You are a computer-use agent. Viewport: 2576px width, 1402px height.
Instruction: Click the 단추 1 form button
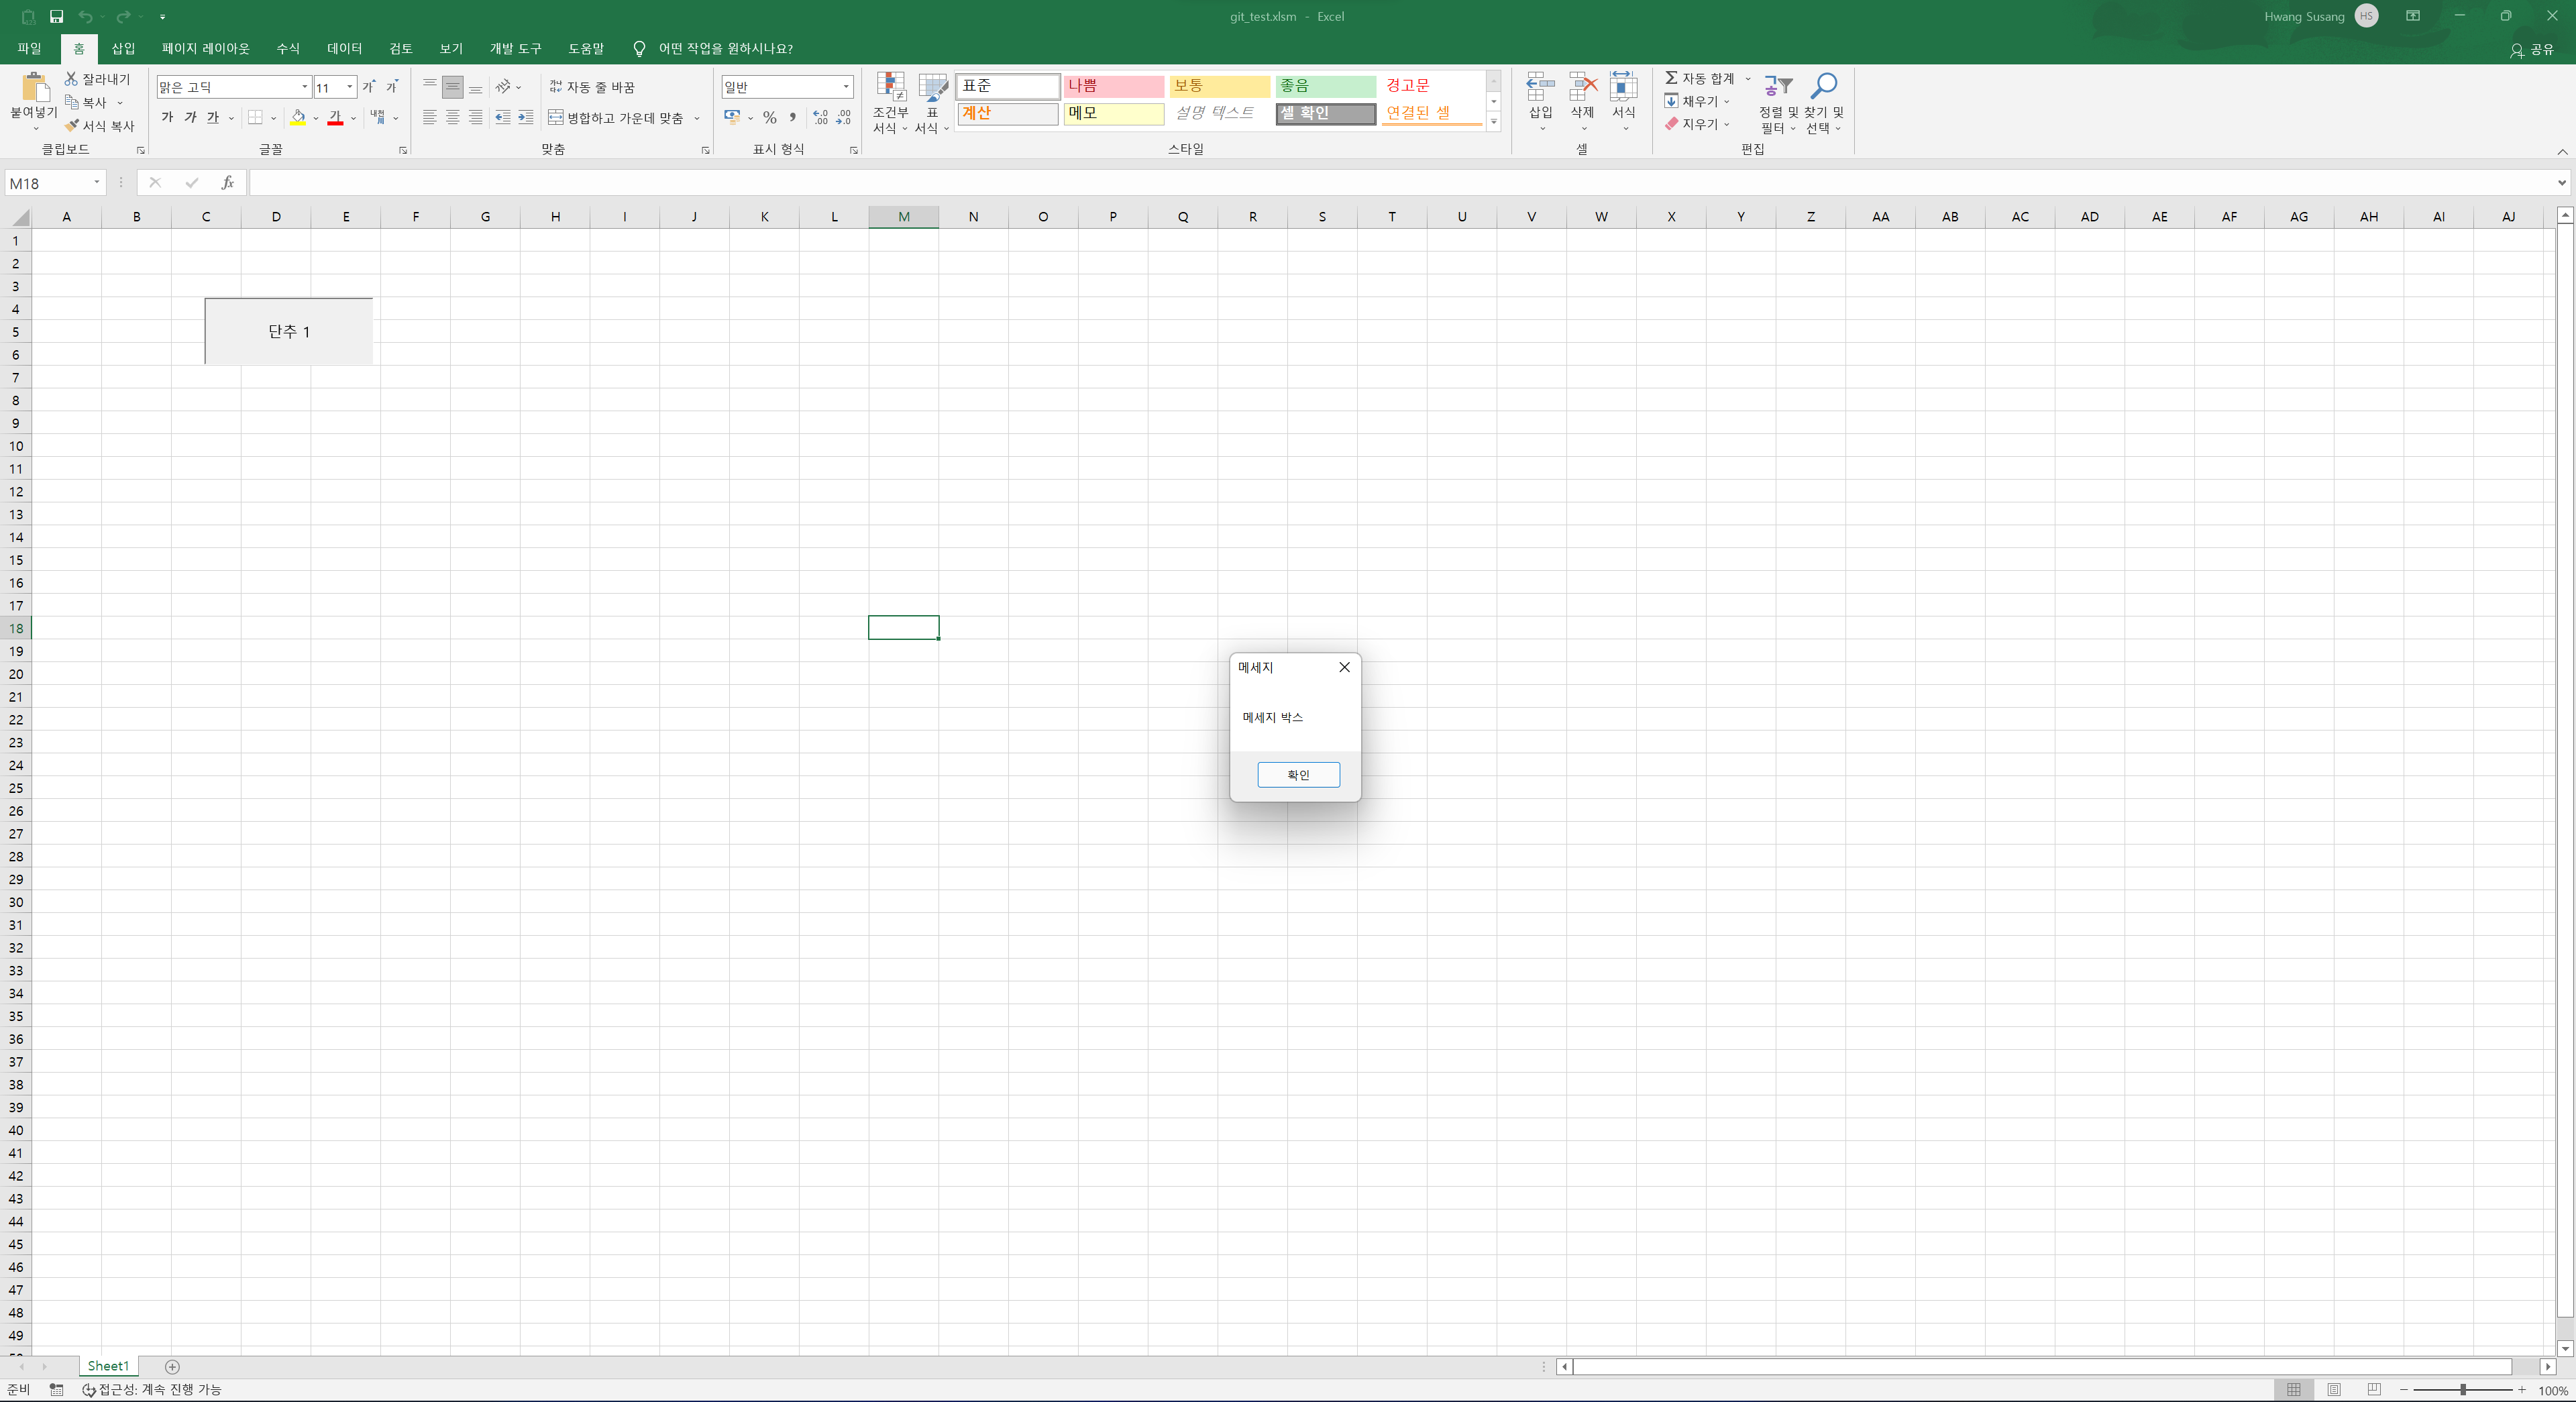289,331
